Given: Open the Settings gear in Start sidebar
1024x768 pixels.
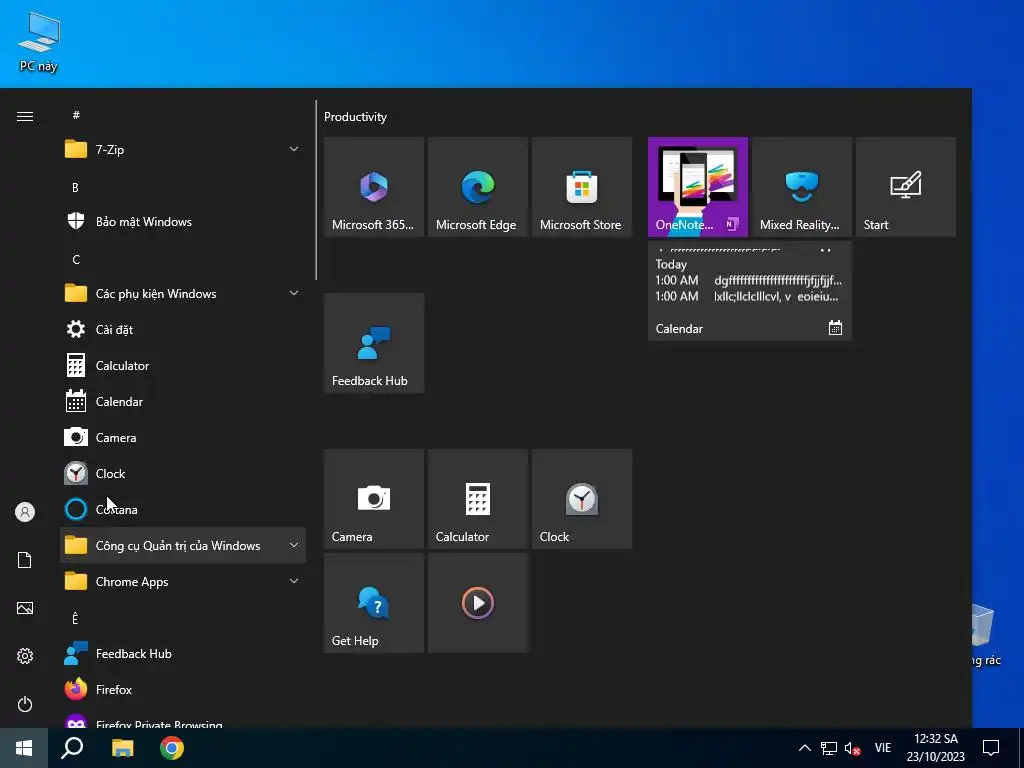Looking at the screenshot, I should click(25, 656).
